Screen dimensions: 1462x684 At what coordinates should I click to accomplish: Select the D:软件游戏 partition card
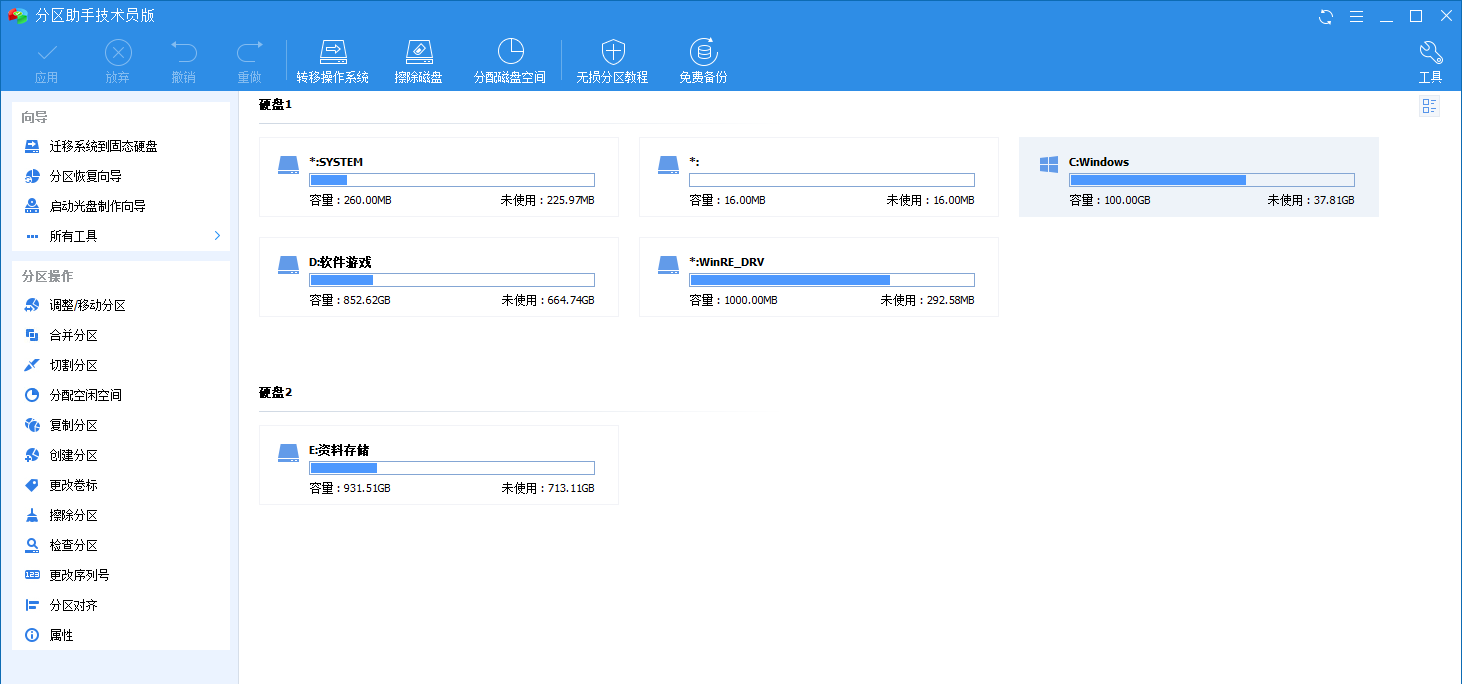coord(438,277)
